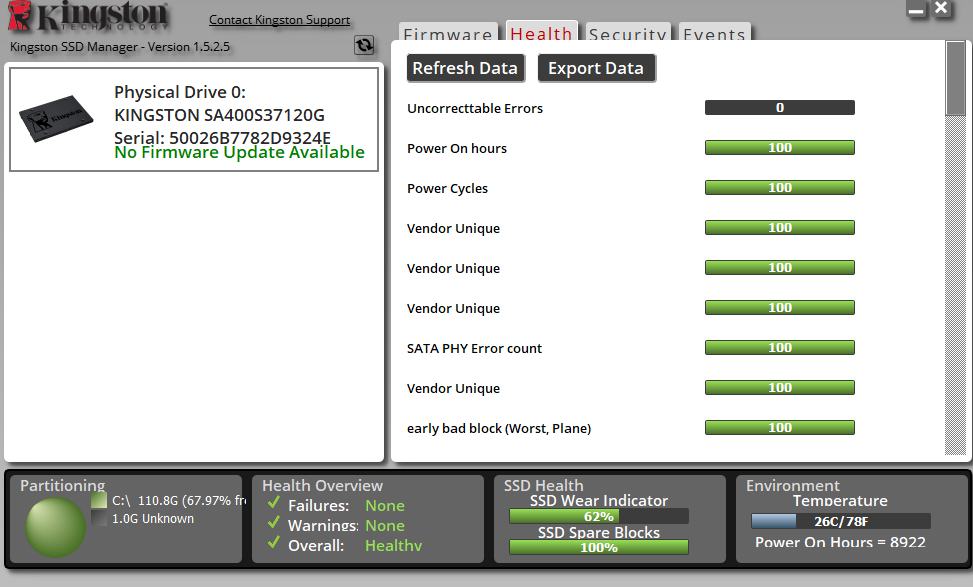Click the early bad block value bar
This screenshot has height=587, width=973.
click(780, 428)
